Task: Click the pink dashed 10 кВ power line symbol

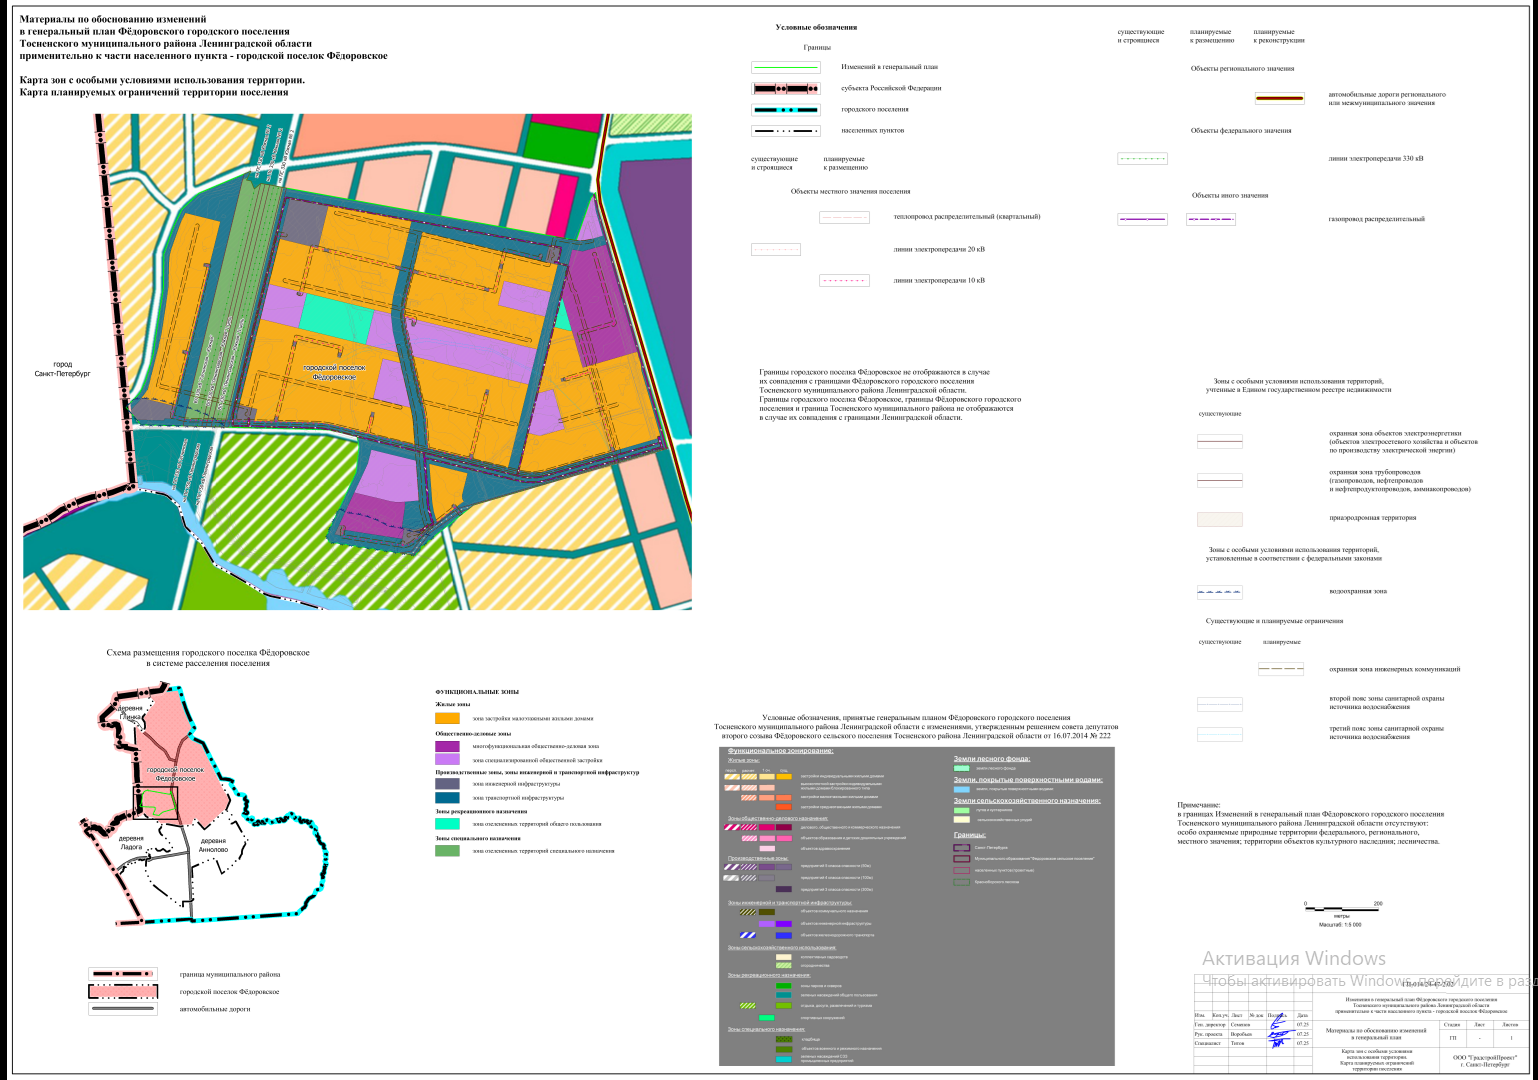Action: 844,281
